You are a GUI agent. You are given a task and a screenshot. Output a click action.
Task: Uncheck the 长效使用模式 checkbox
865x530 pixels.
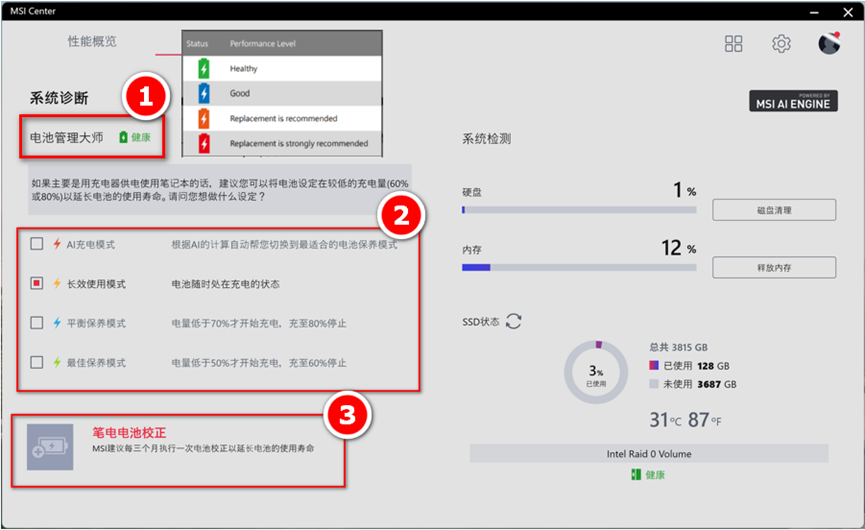(37, 284)
